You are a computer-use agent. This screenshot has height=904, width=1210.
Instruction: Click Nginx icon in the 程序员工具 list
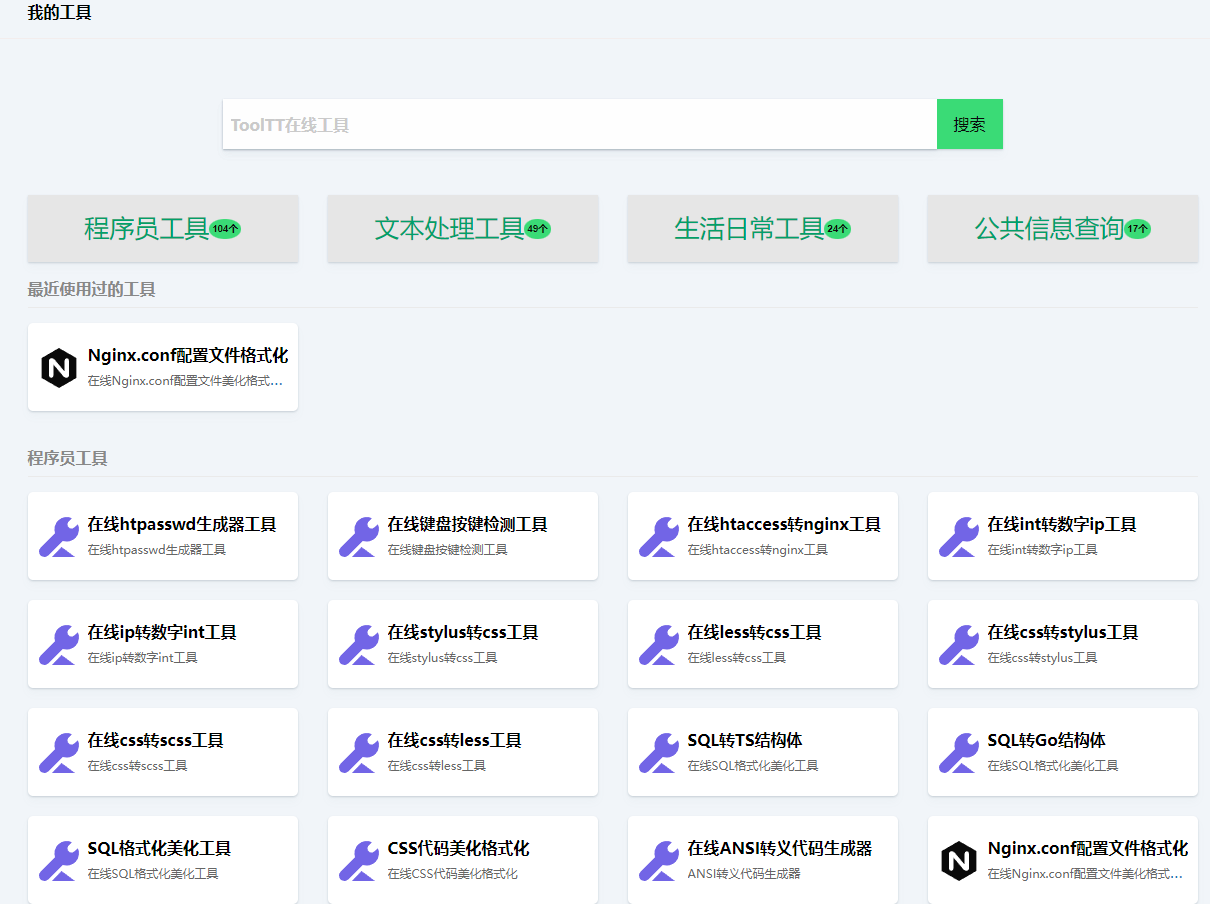tap(959, 860)
